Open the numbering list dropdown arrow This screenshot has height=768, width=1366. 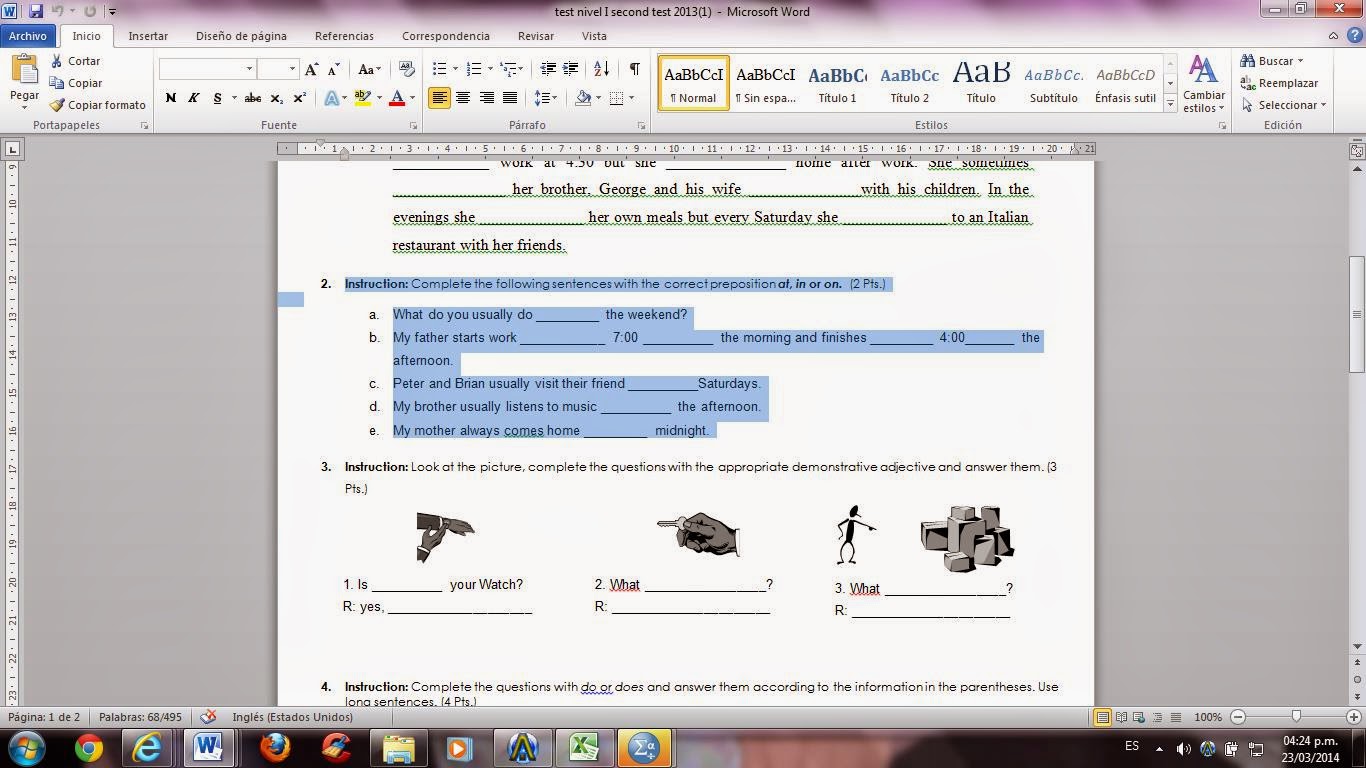click(x=489, y=69)
